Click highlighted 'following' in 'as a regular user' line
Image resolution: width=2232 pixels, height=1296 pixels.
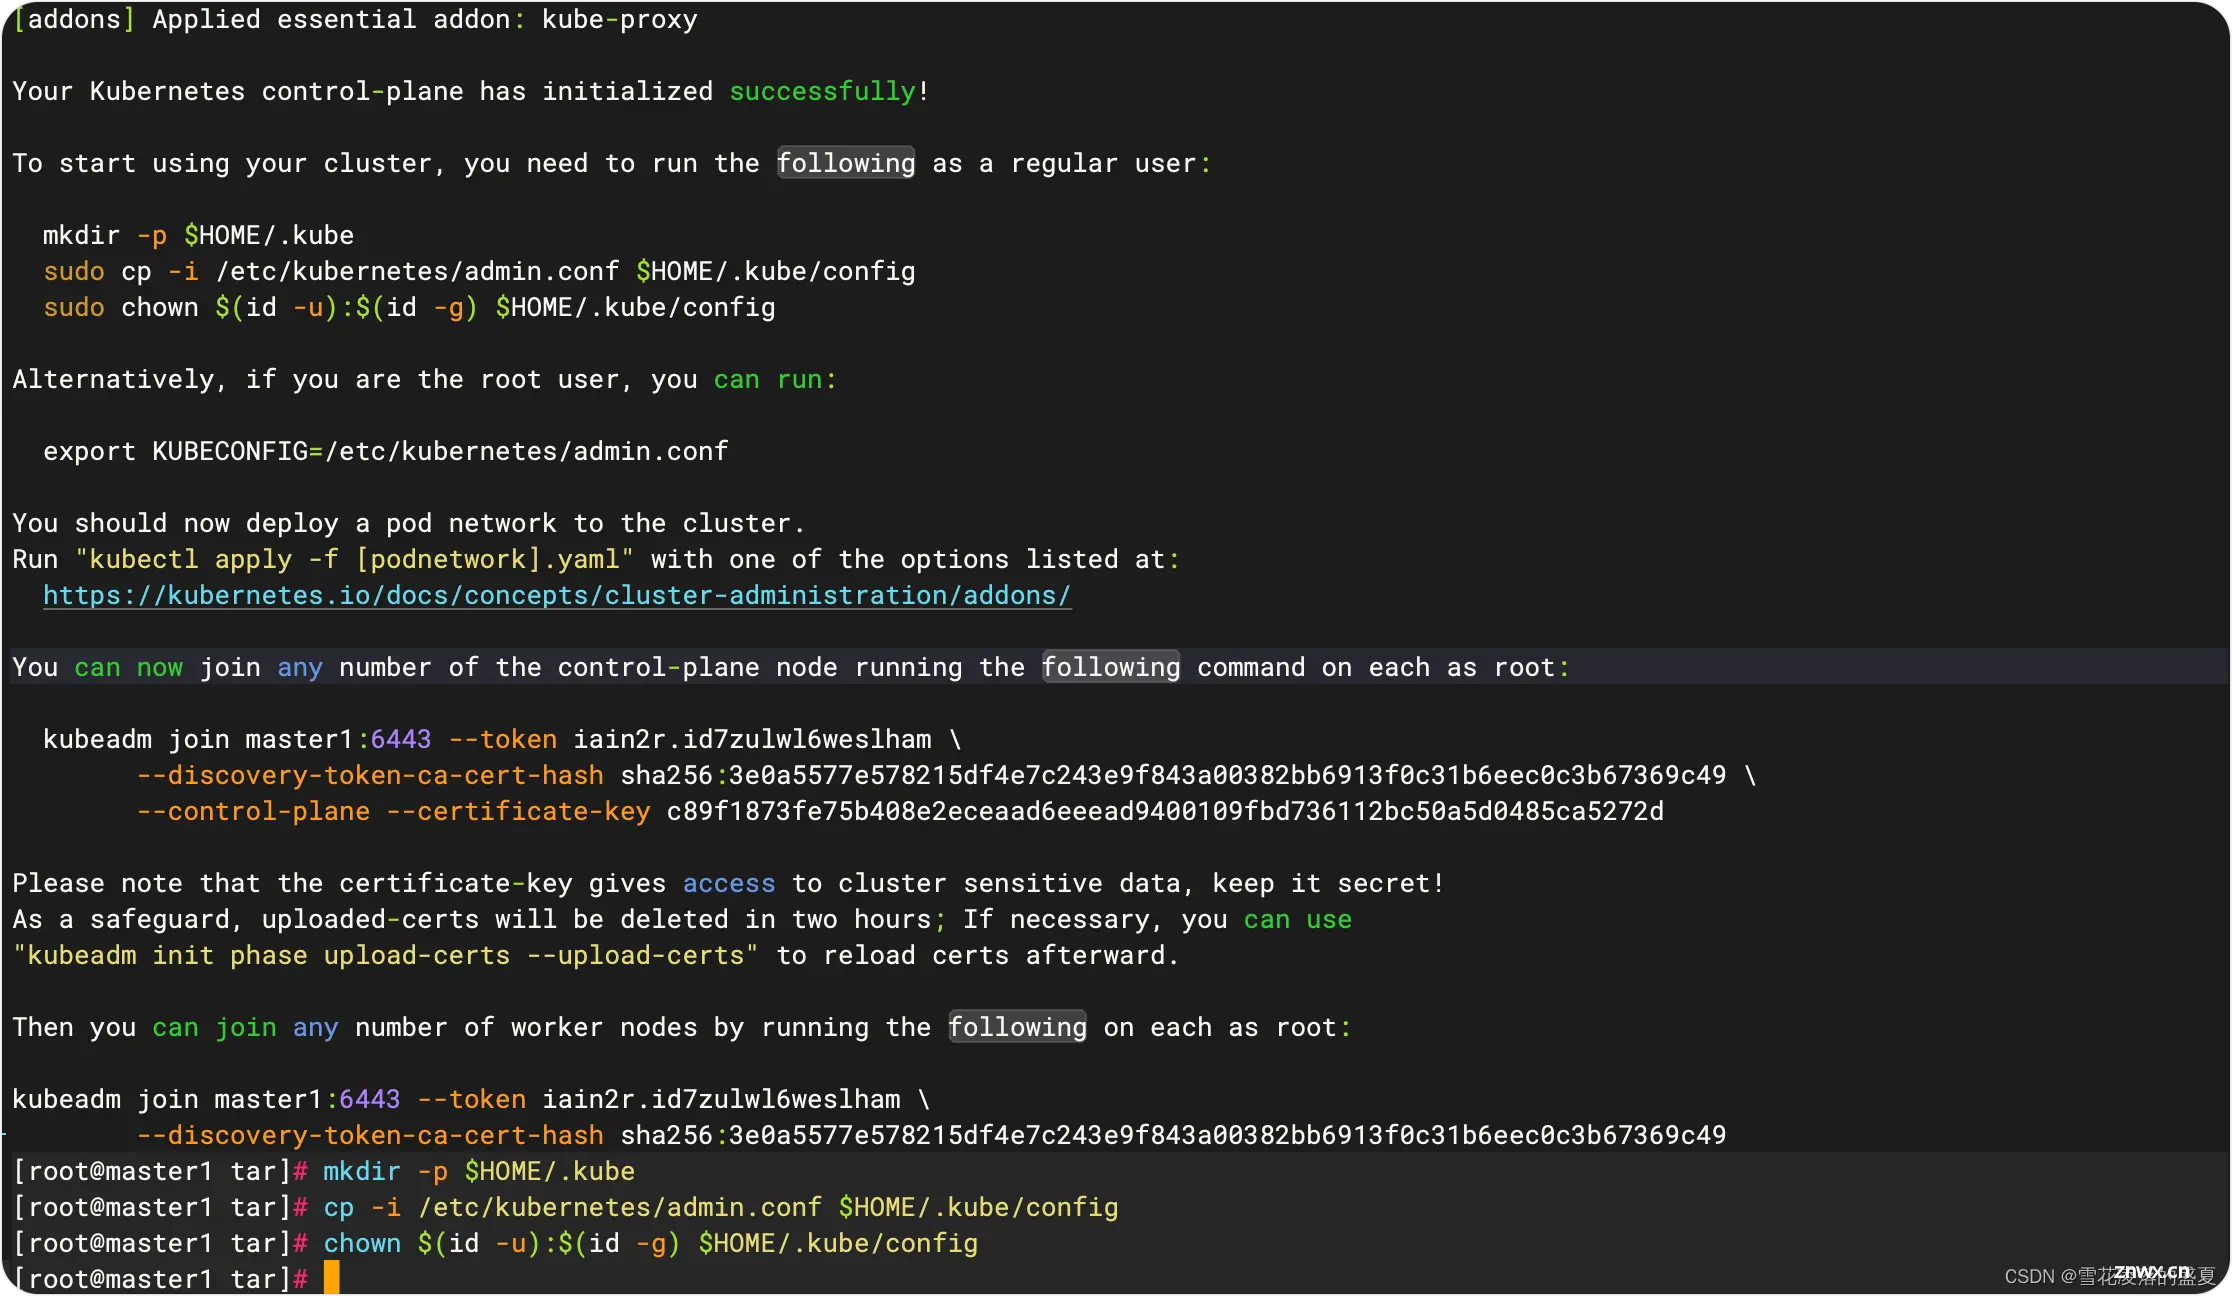click(846, 163)
